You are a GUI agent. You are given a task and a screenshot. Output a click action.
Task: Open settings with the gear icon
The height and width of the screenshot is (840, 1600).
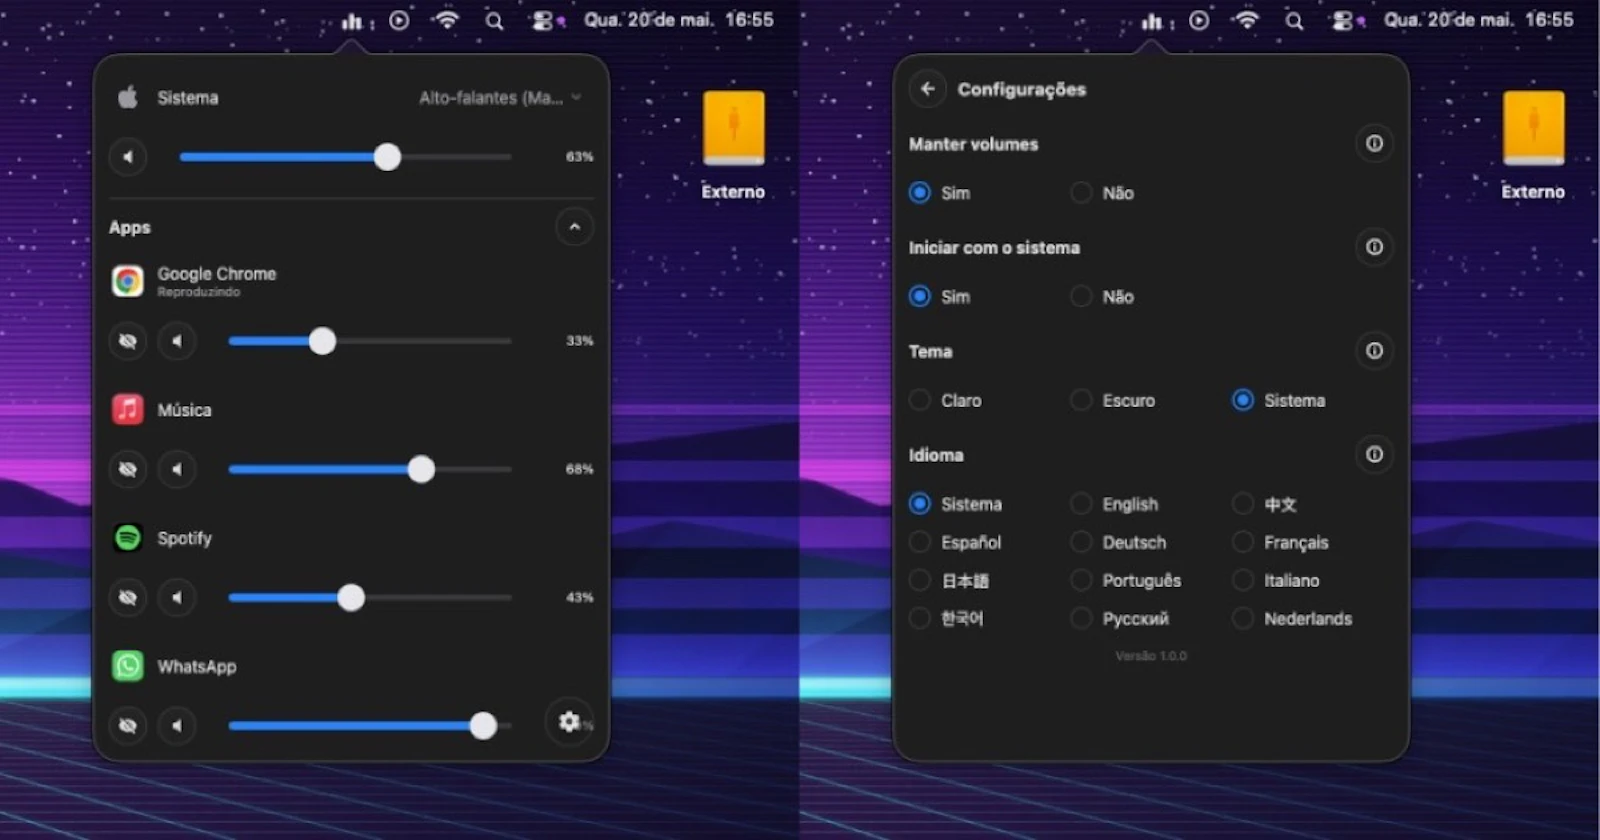coord(569,721)
